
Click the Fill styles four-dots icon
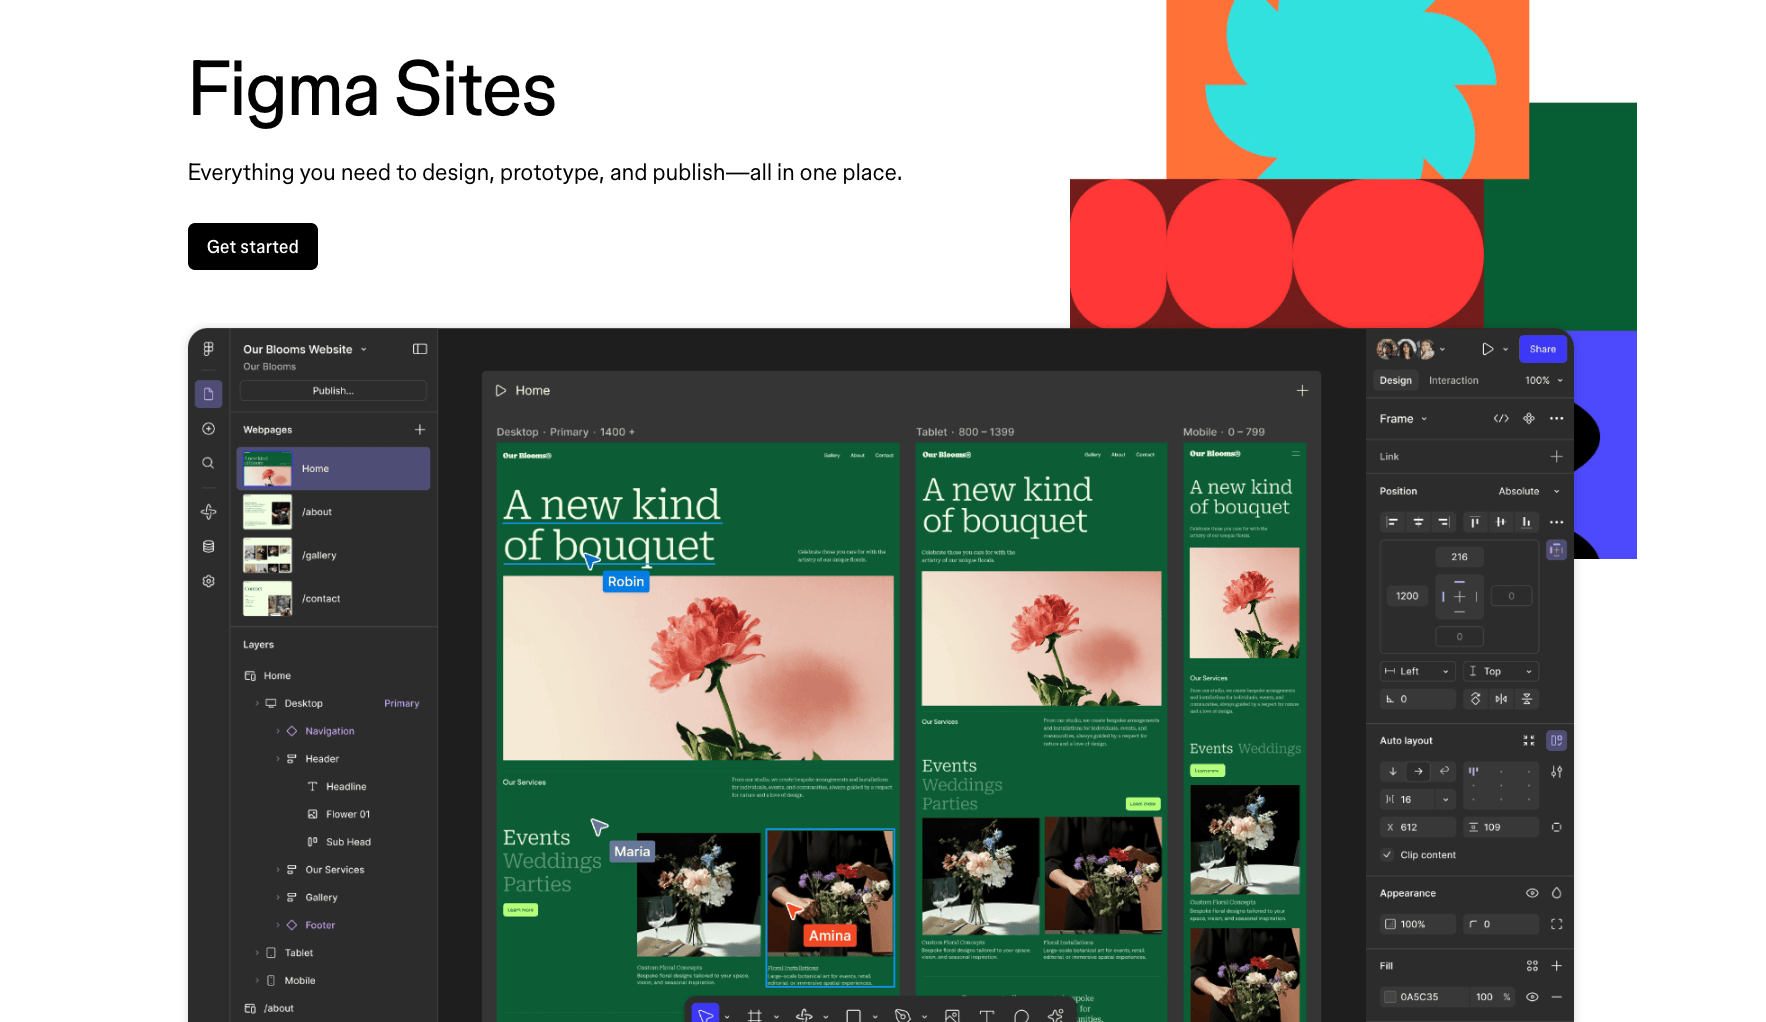point(1532,966)
